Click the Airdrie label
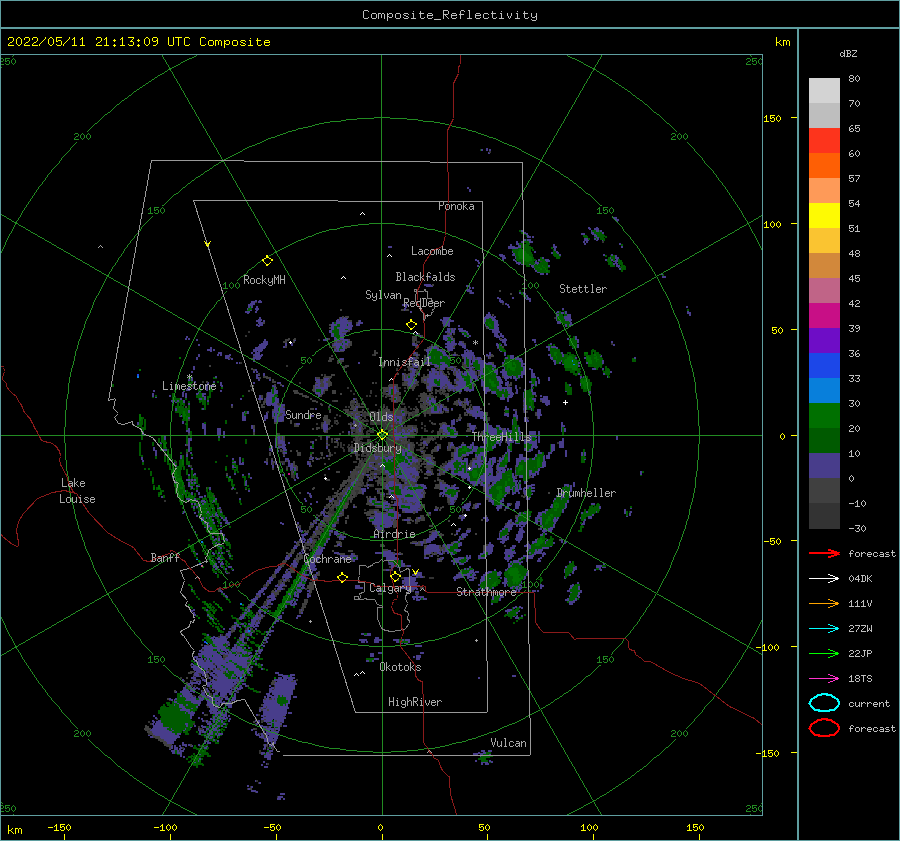 pyautogui.click(x=394, y=534)
